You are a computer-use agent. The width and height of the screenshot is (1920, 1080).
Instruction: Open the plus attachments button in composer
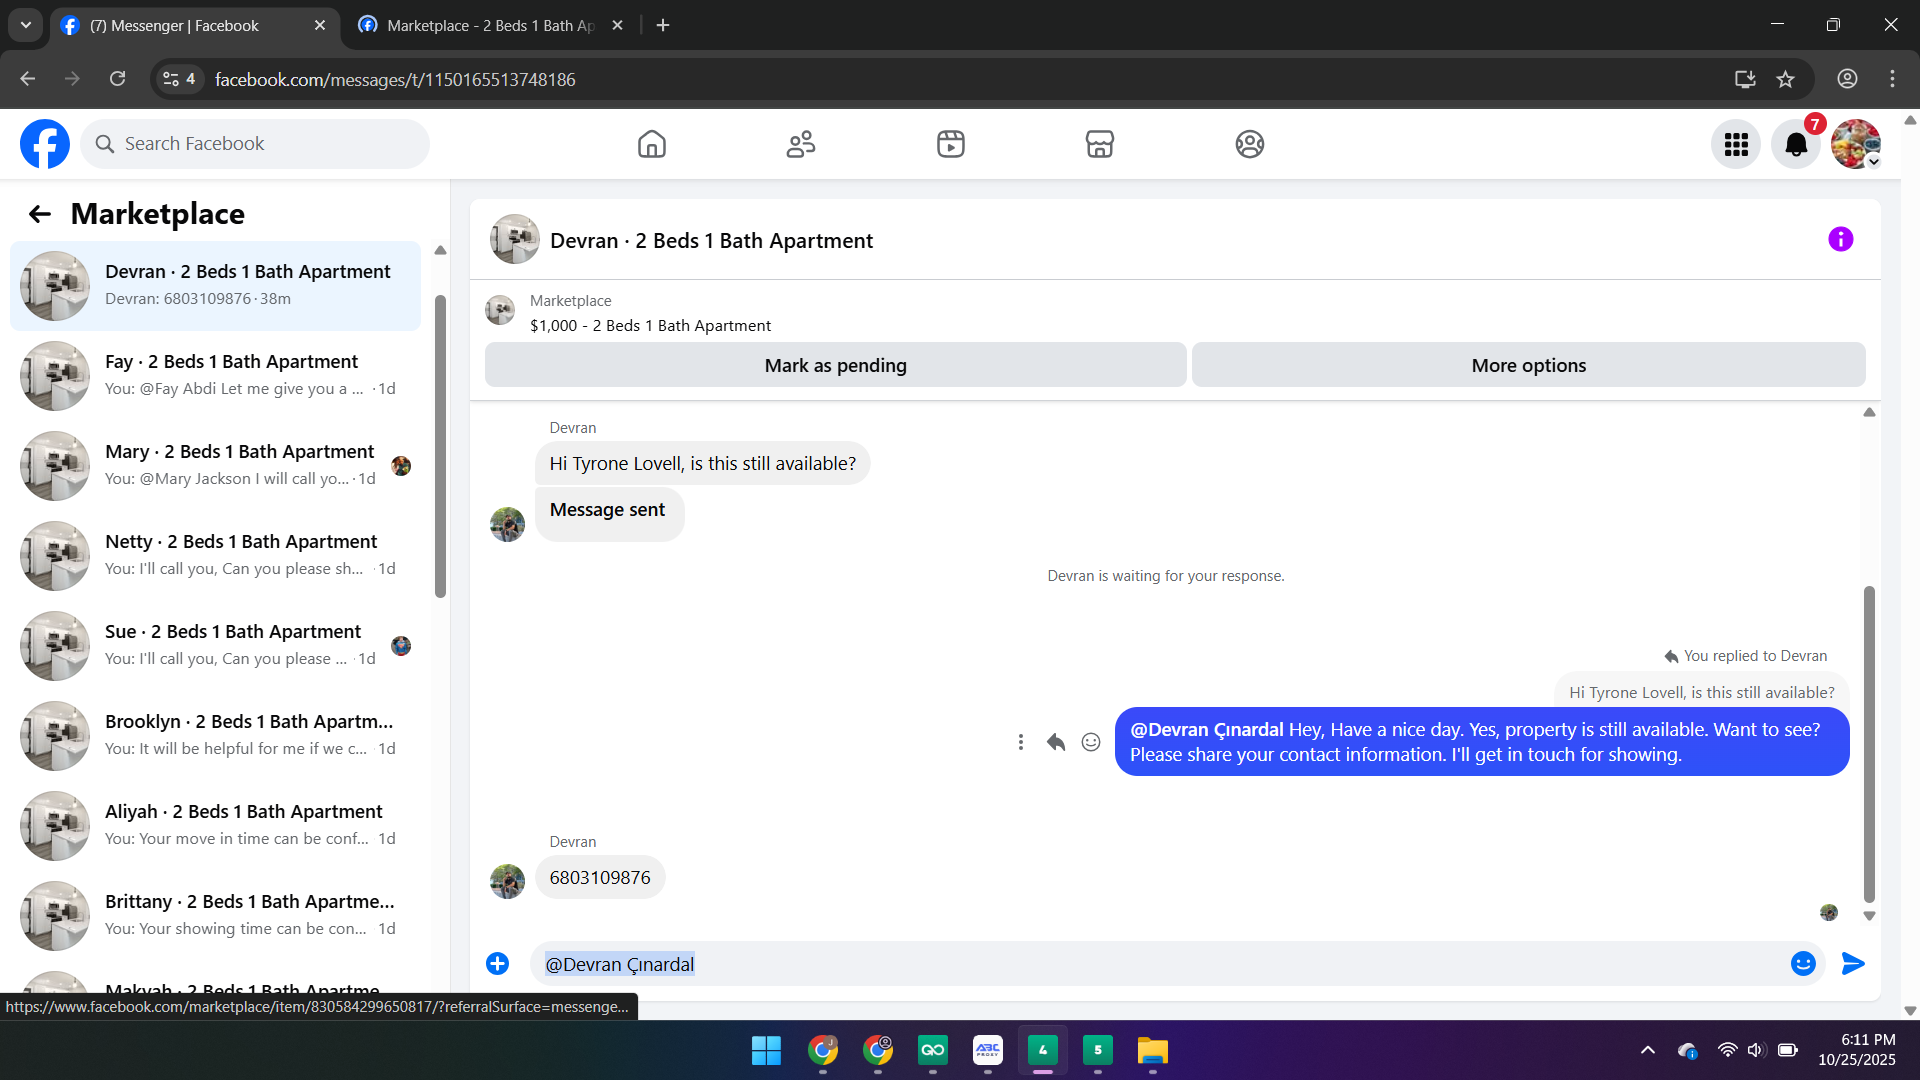[497, 963]
